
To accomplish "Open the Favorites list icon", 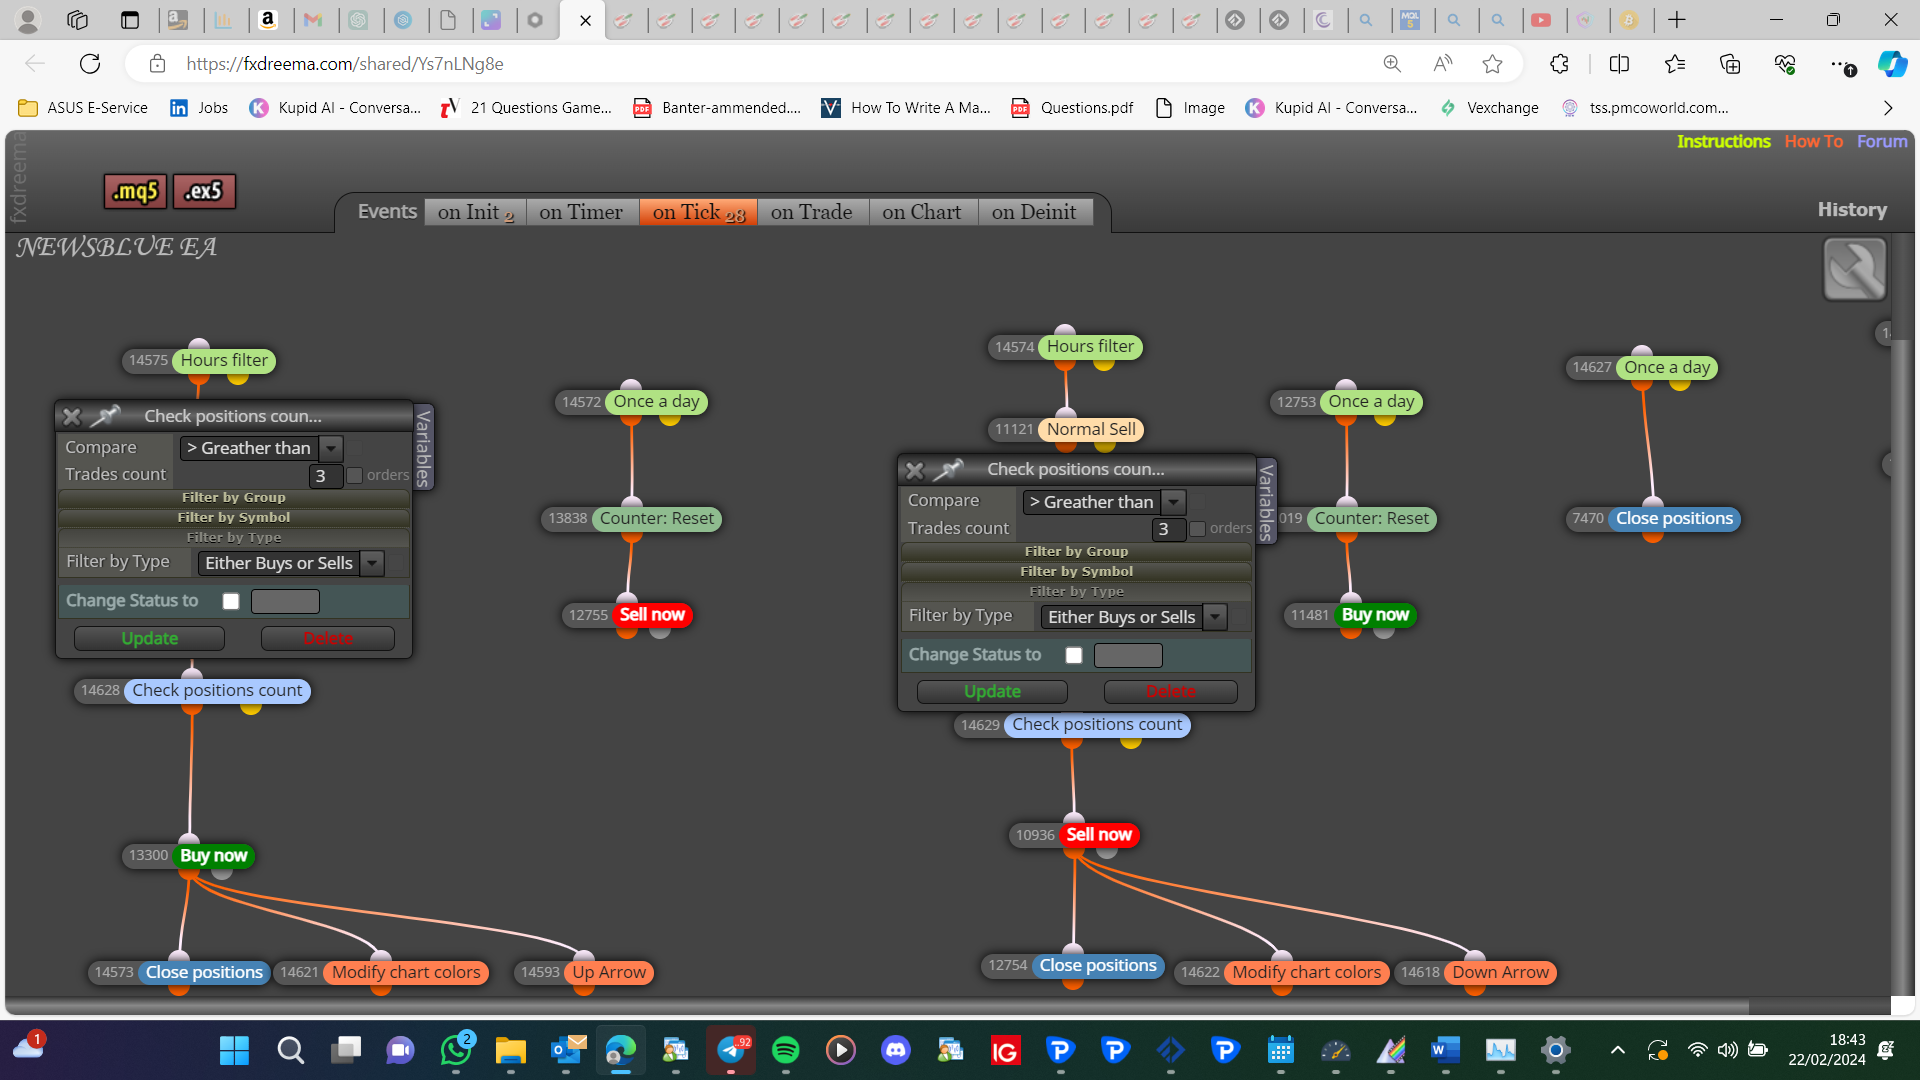I will (x=1675, y=64).
